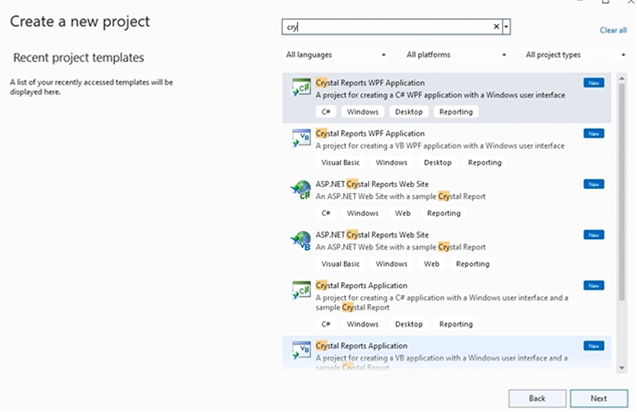Click in the template search field
Viewport: 637px width, 412px height.
pos(387,27)
